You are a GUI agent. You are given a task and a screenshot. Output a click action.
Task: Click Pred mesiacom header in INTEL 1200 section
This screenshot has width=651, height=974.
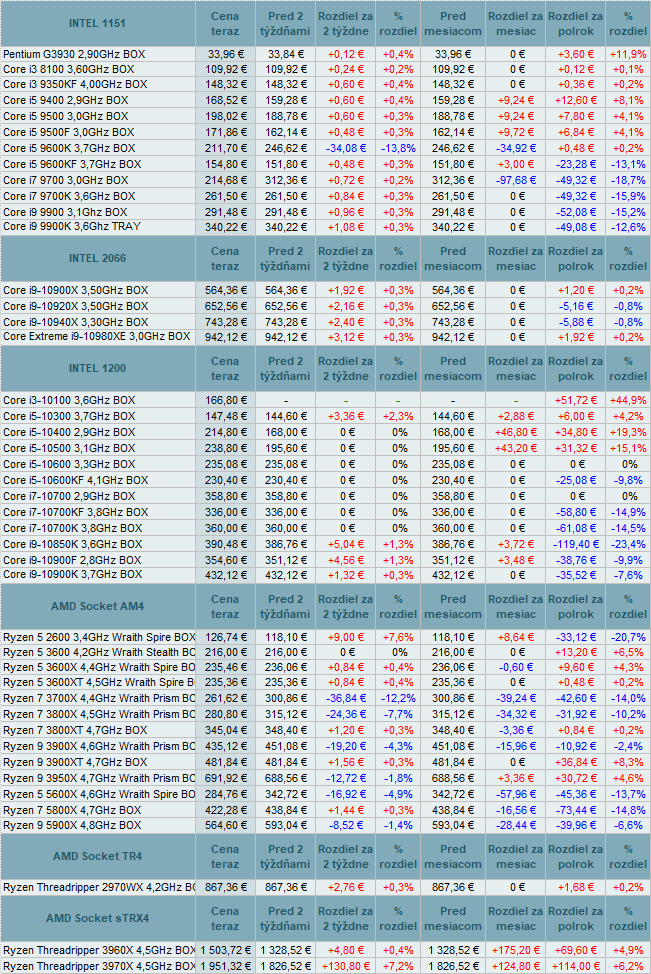coord(453,368)
